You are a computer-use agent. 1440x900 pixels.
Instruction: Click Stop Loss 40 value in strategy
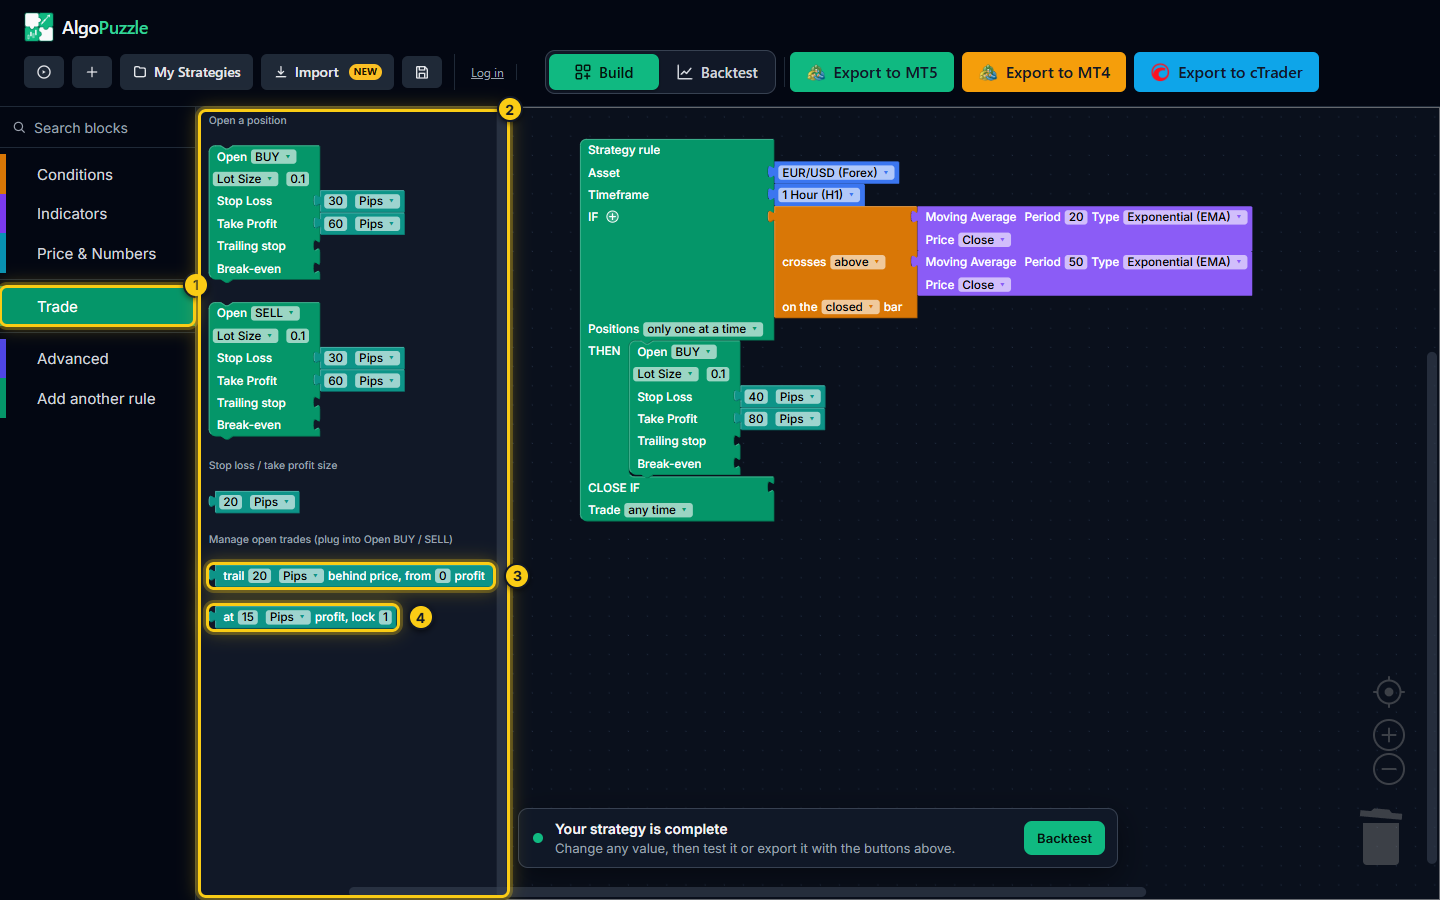756,397
